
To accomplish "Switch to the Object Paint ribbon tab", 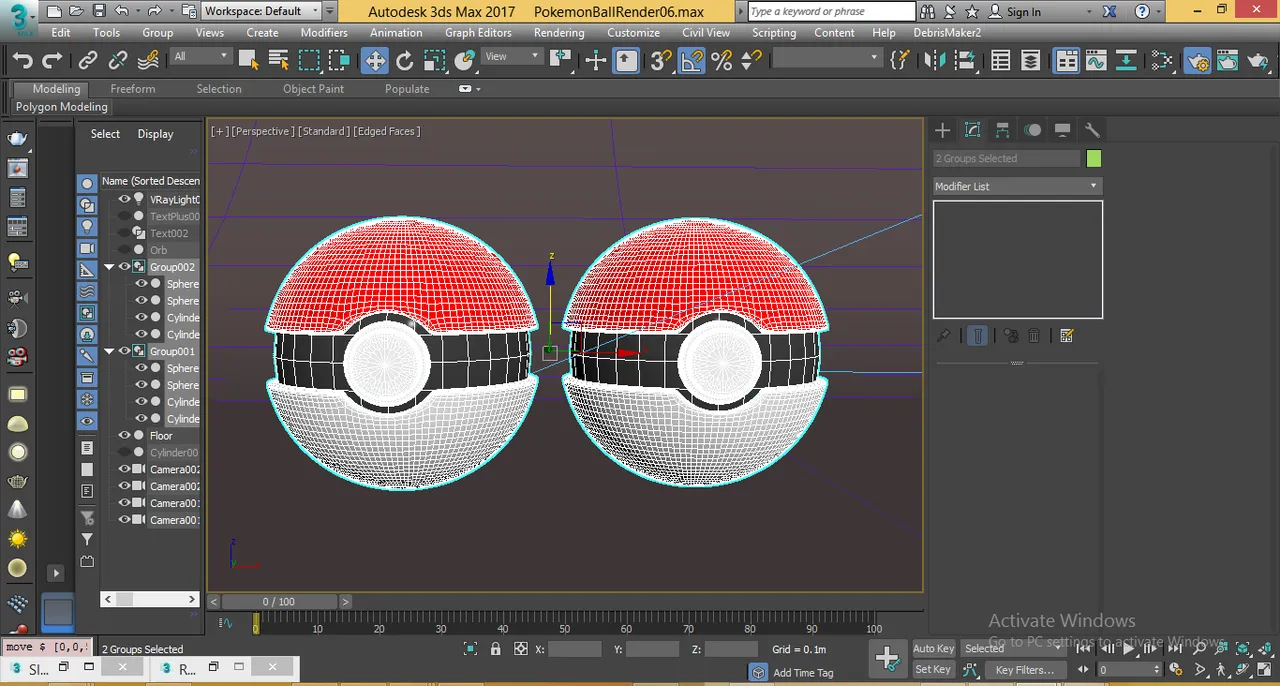I will coord(313,89).
